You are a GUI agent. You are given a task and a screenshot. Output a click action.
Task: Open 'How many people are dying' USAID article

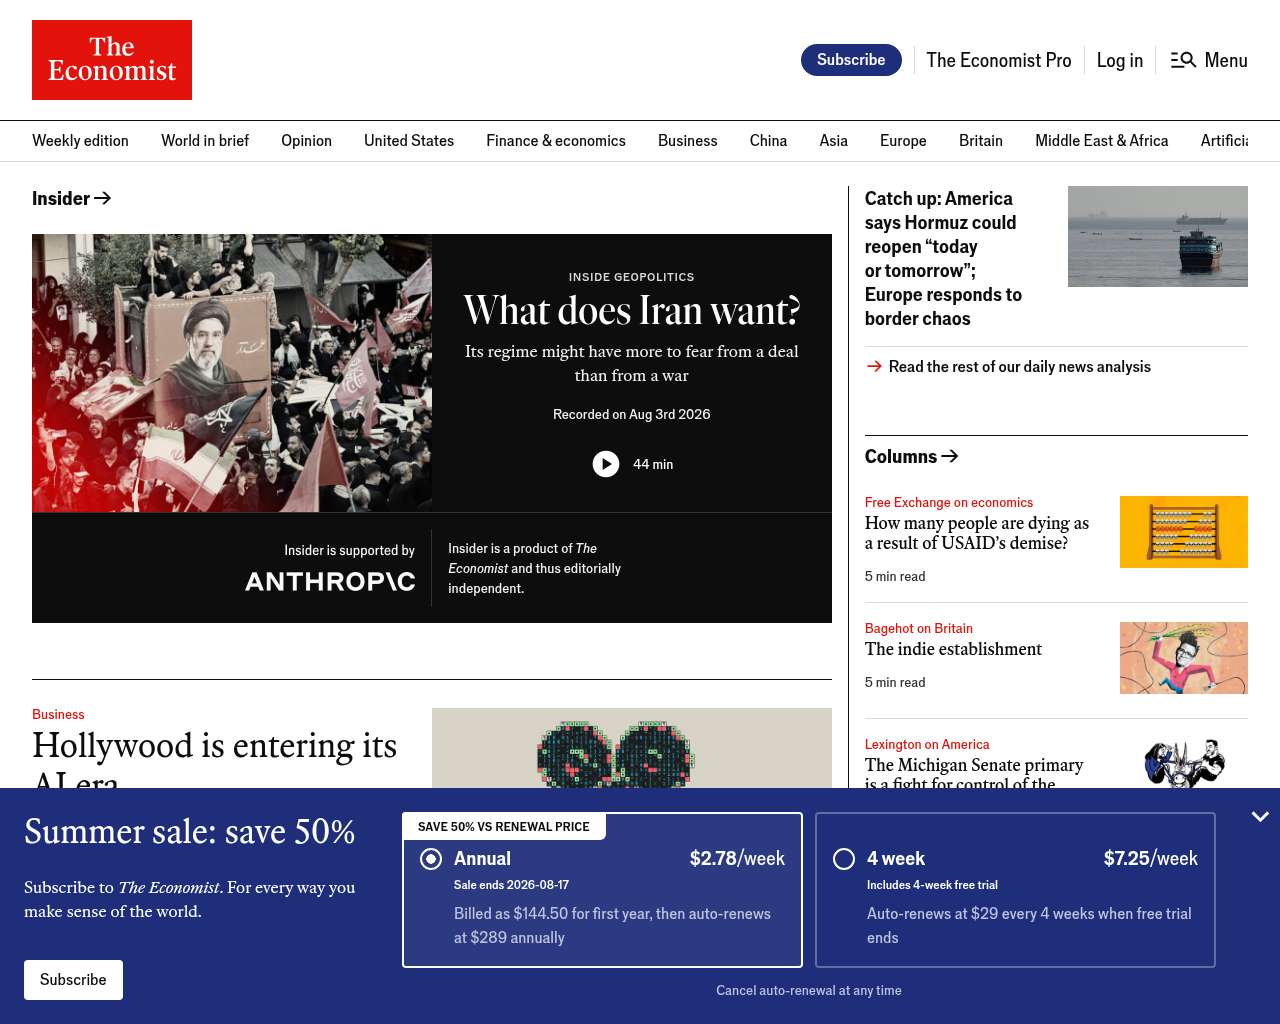[x=977, y=533]
